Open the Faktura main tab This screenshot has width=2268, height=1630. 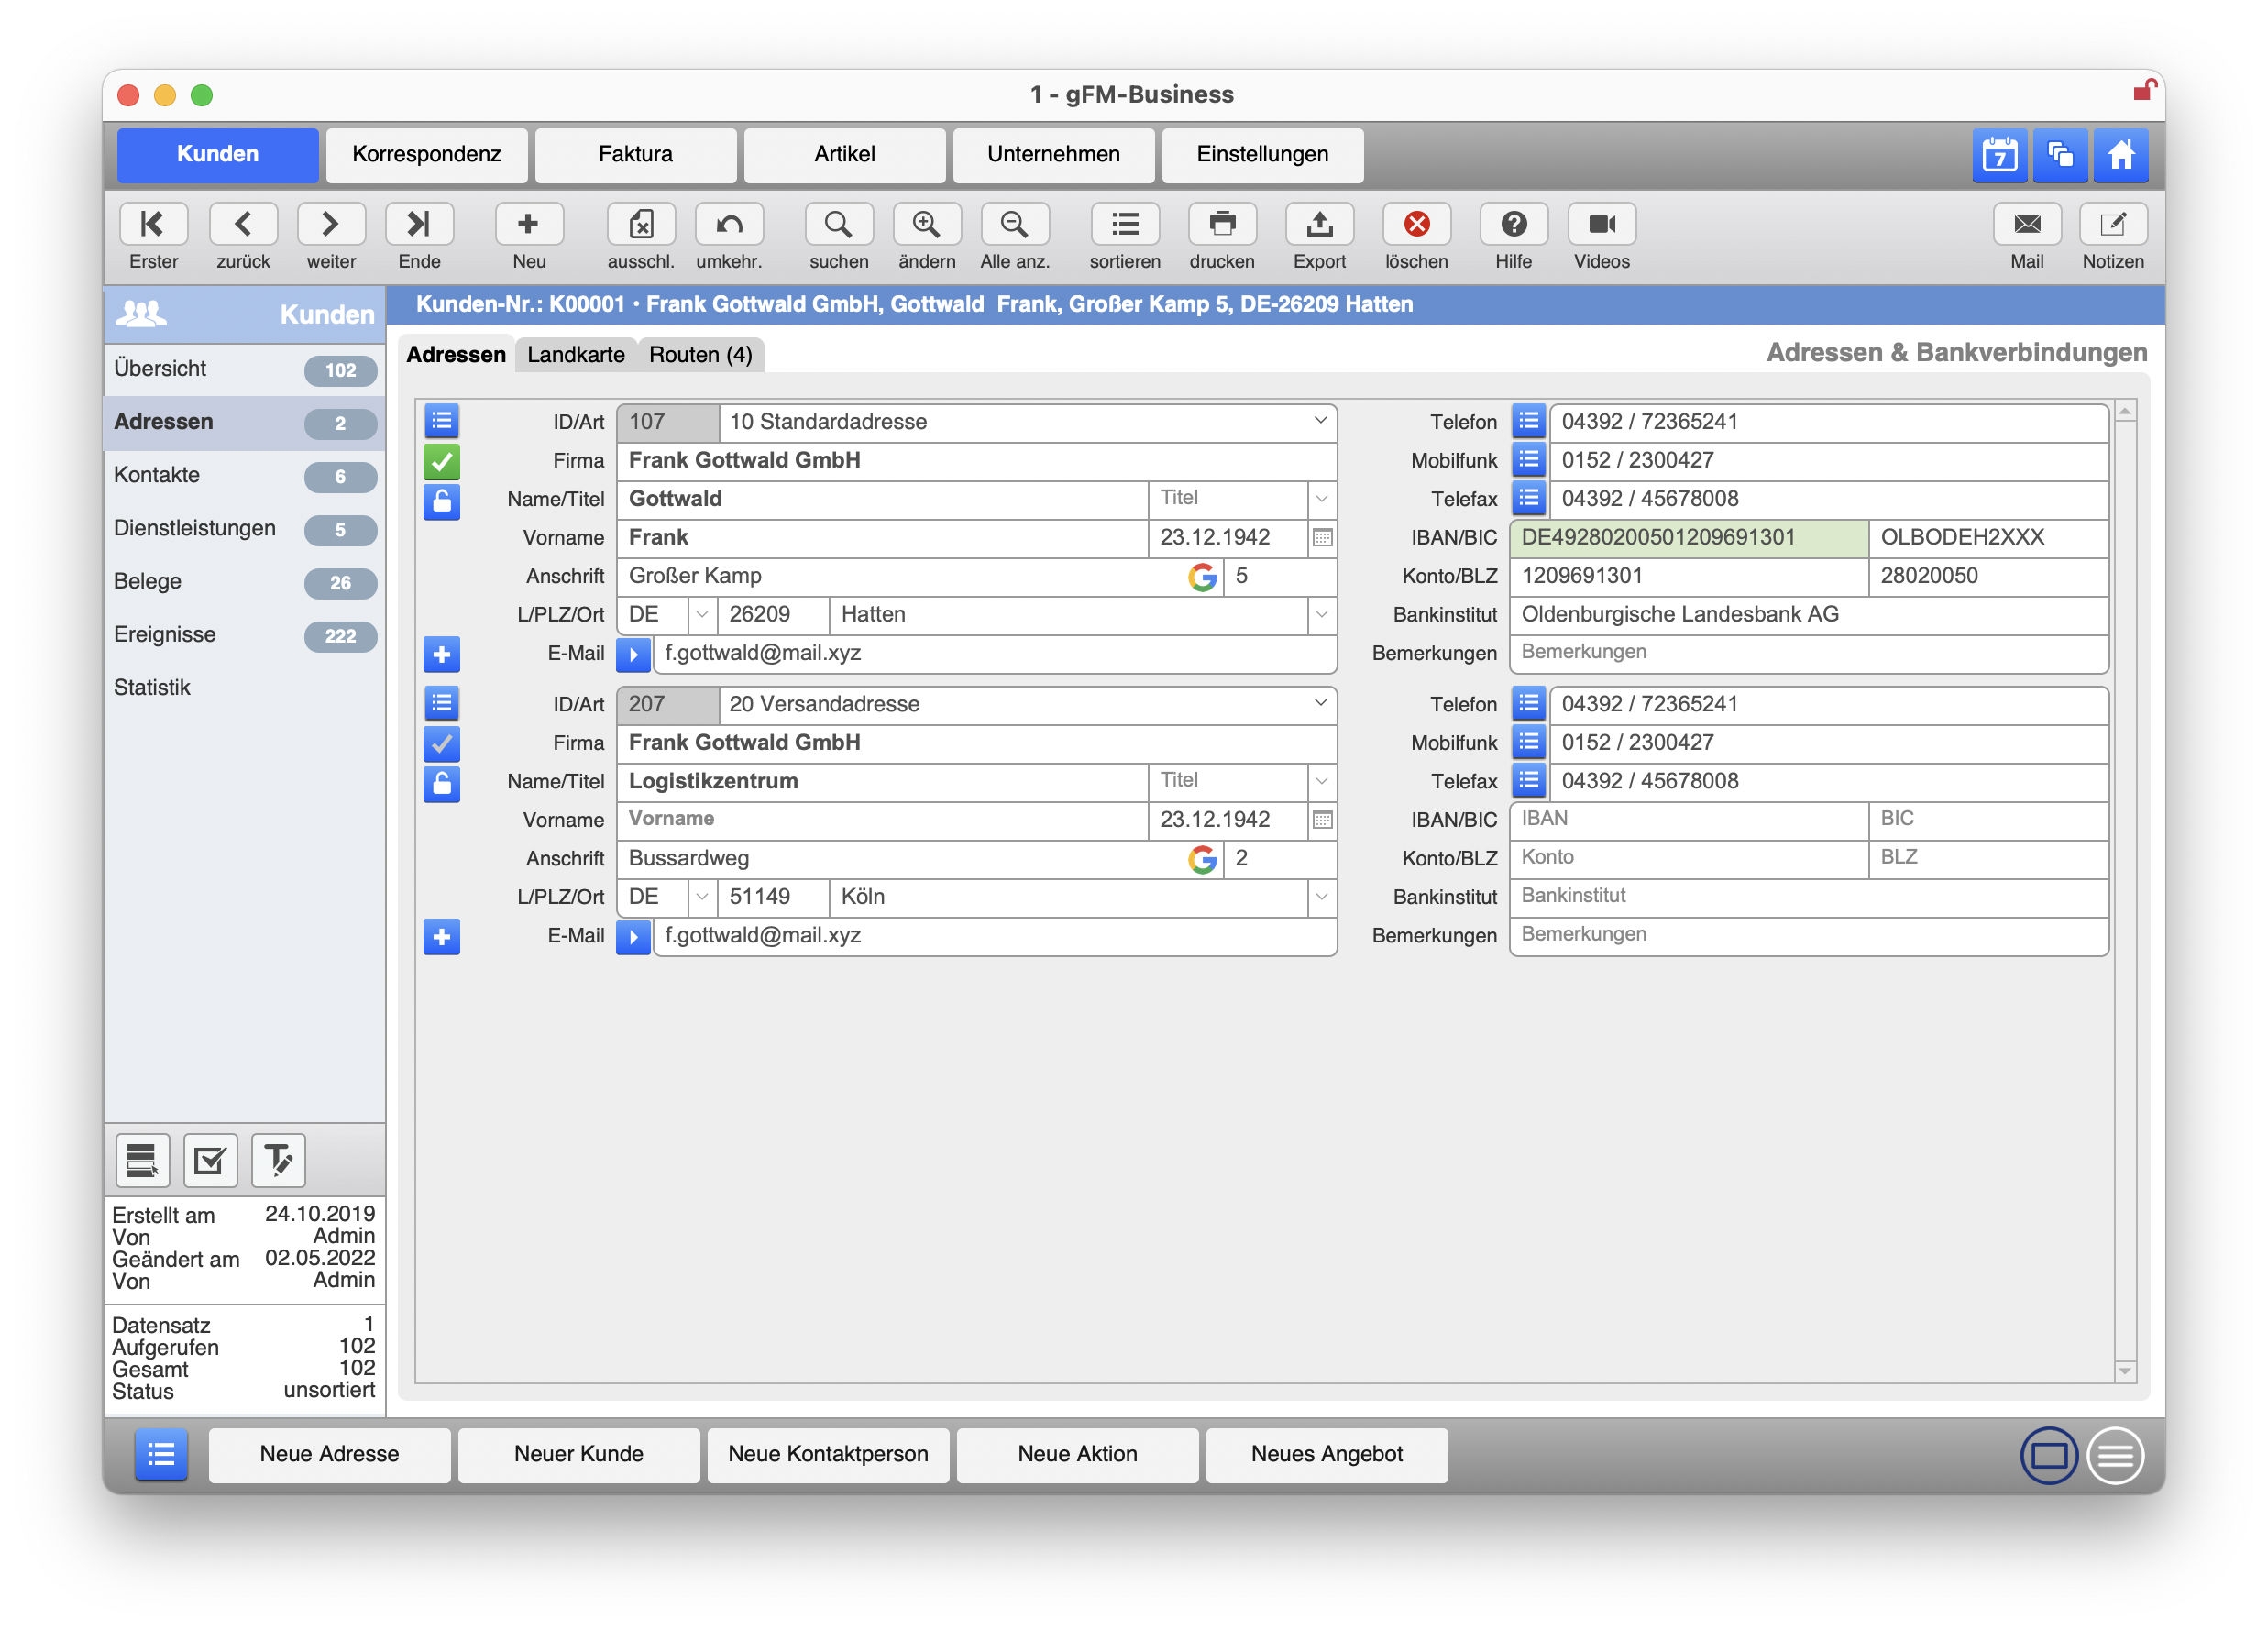click(x=635, y=154)
